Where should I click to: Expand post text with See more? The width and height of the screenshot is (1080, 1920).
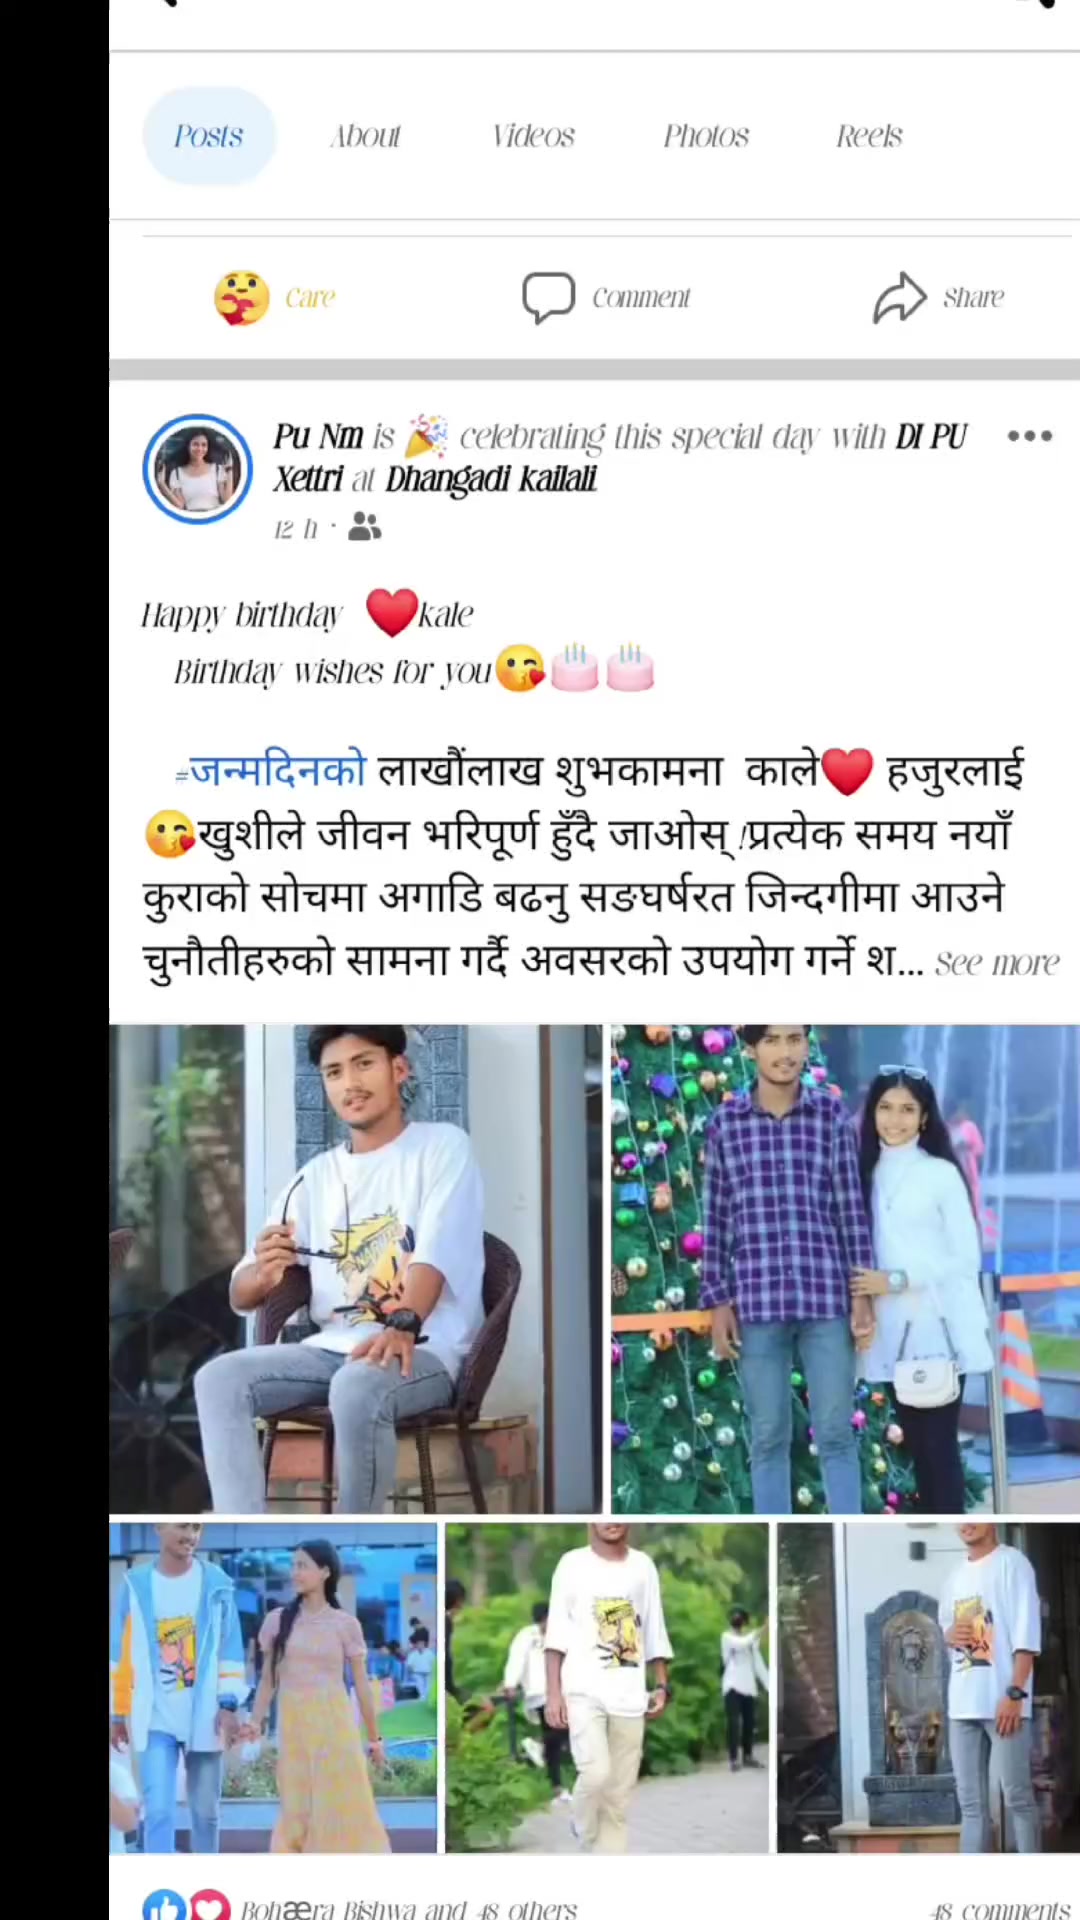coord(997,963)
